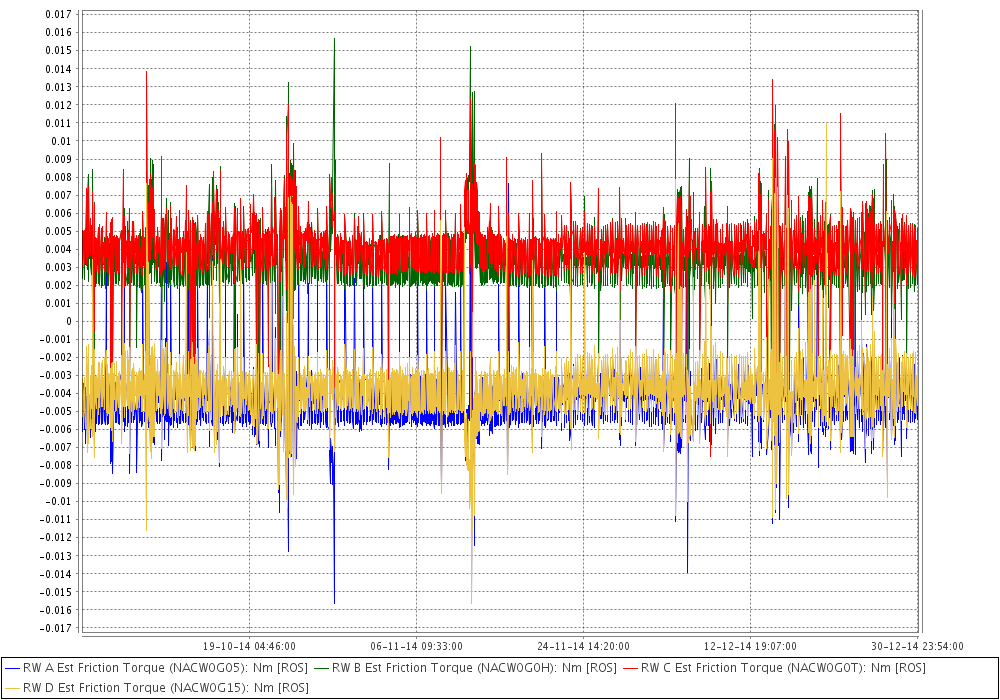The width and height of the screenshot is (1000, 700).
Task: Click the x-axis label 19-10-14 04:46:00
Action: [249, 646]
